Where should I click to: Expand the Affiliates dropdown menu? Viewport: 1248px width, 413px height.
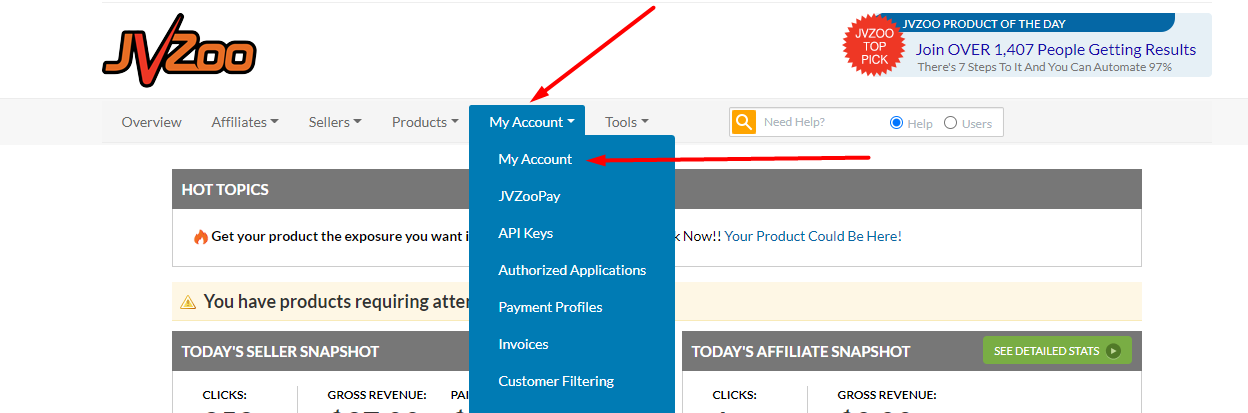click(245, 122)
